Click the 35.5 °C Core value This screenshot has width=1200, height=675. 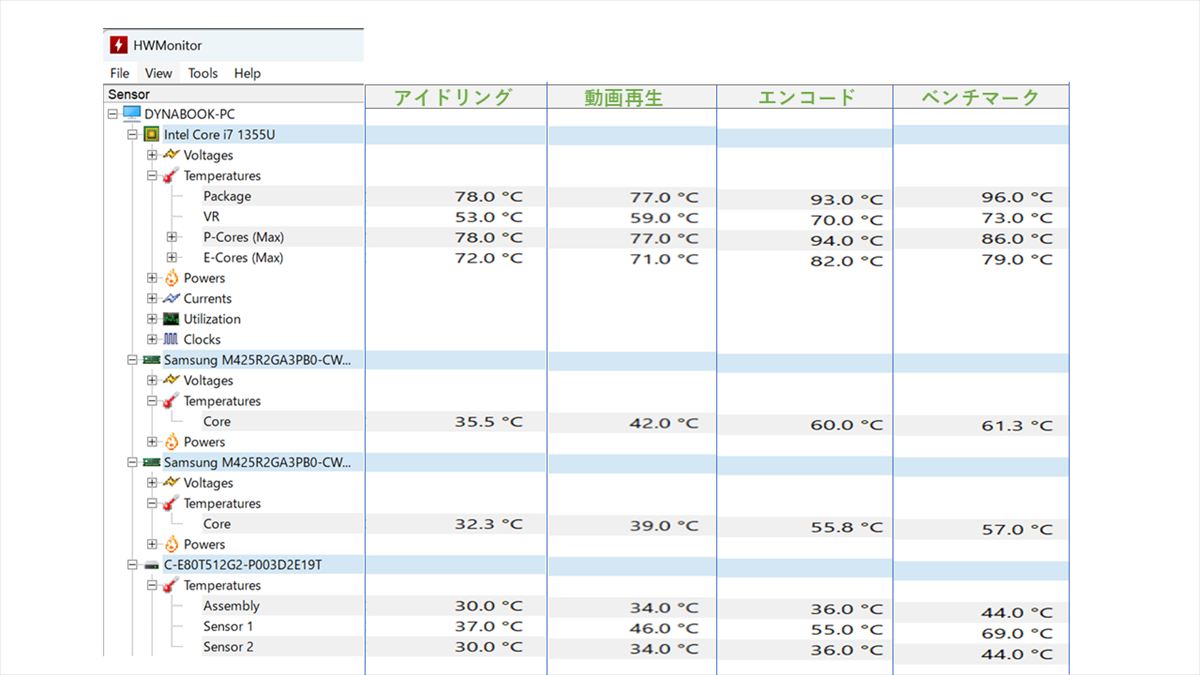click(x=488, y=422)
